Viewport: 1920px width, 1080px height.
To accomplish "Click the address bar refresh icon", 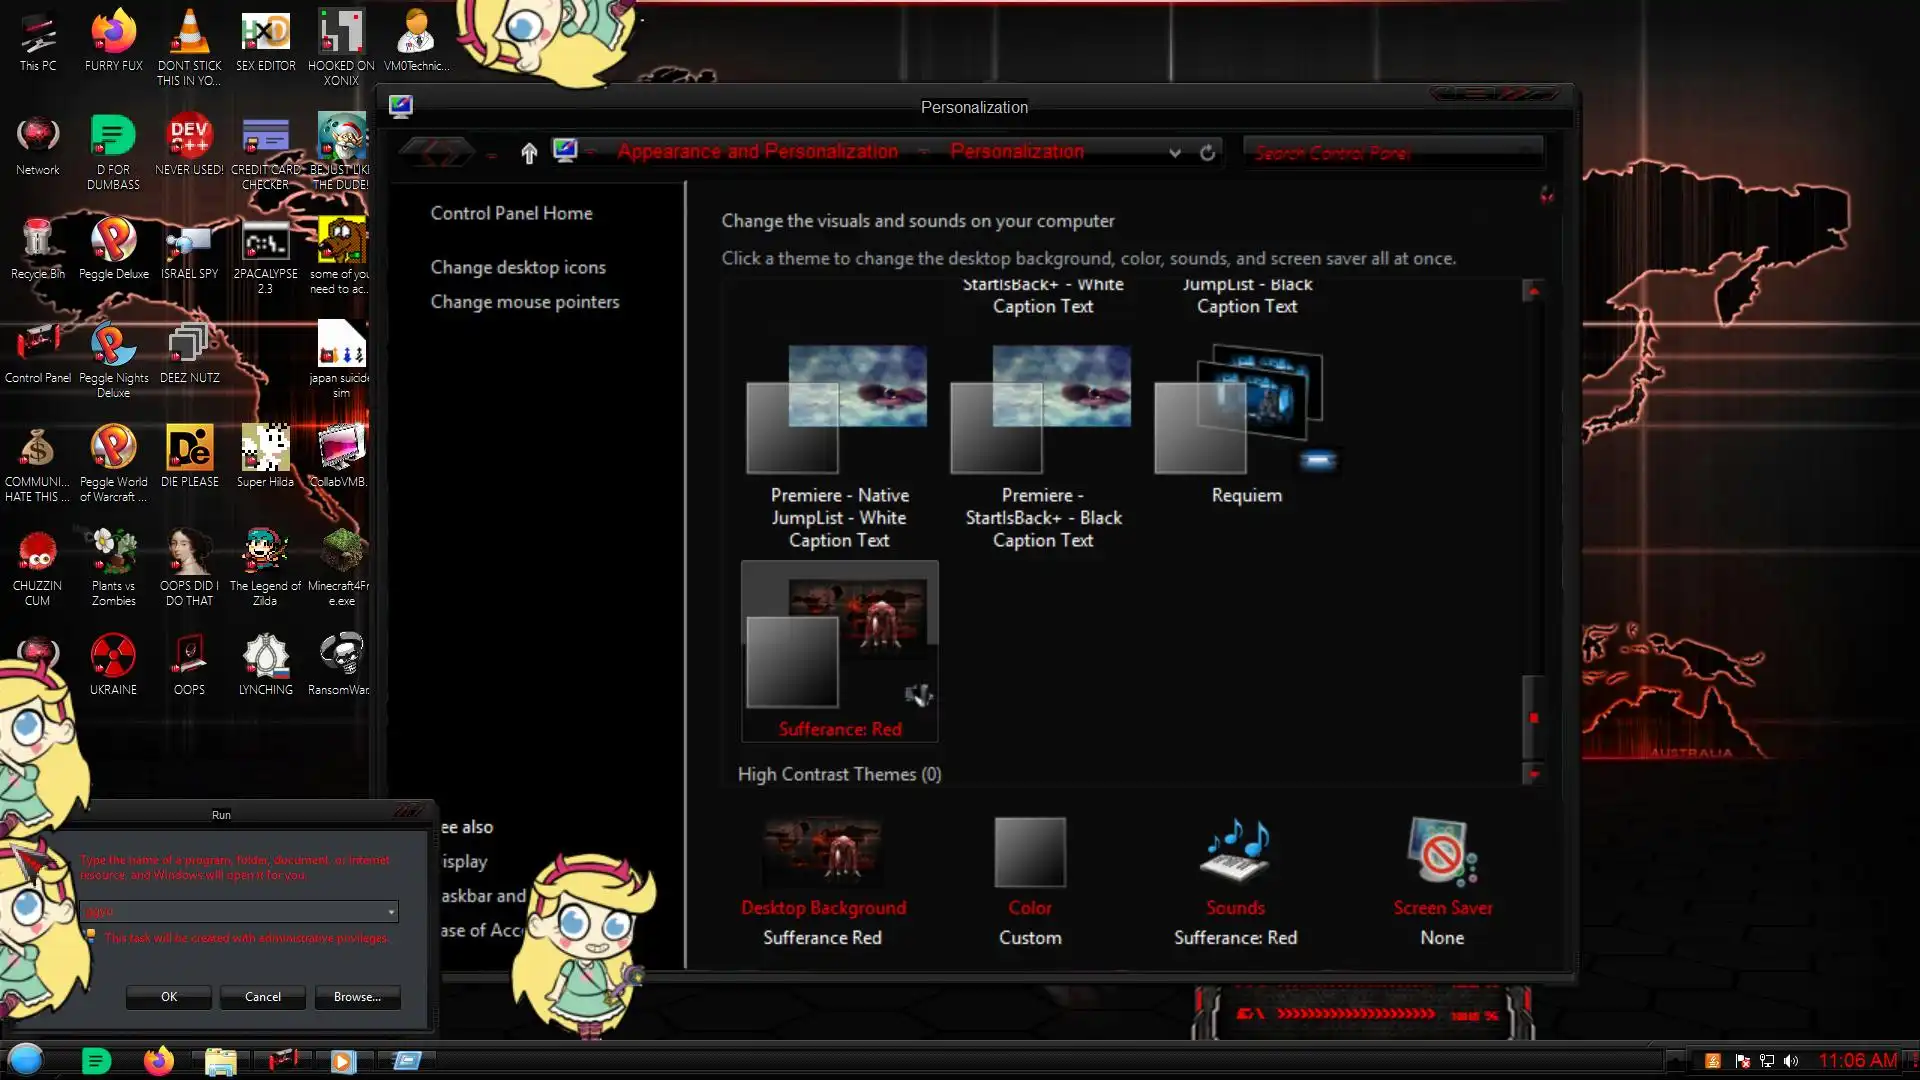I will click(1207, 152).
